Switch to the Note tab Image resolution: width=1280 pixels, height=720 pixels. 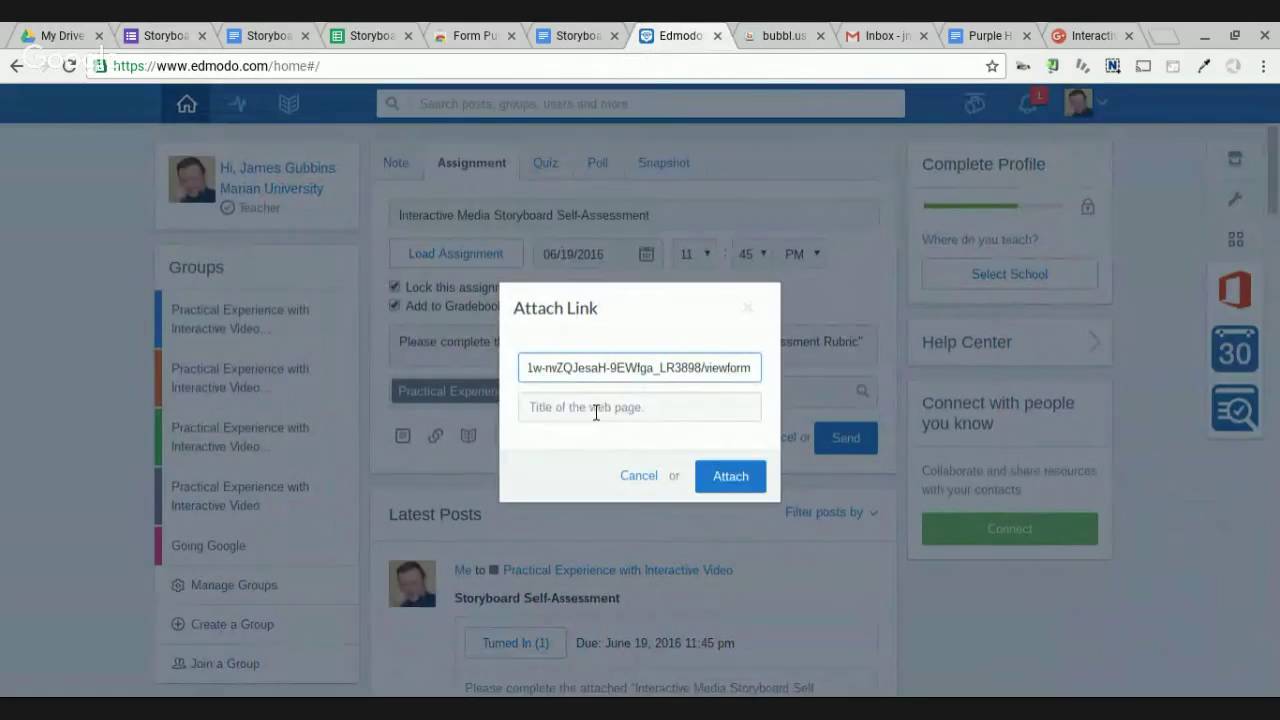click(396, 163)
